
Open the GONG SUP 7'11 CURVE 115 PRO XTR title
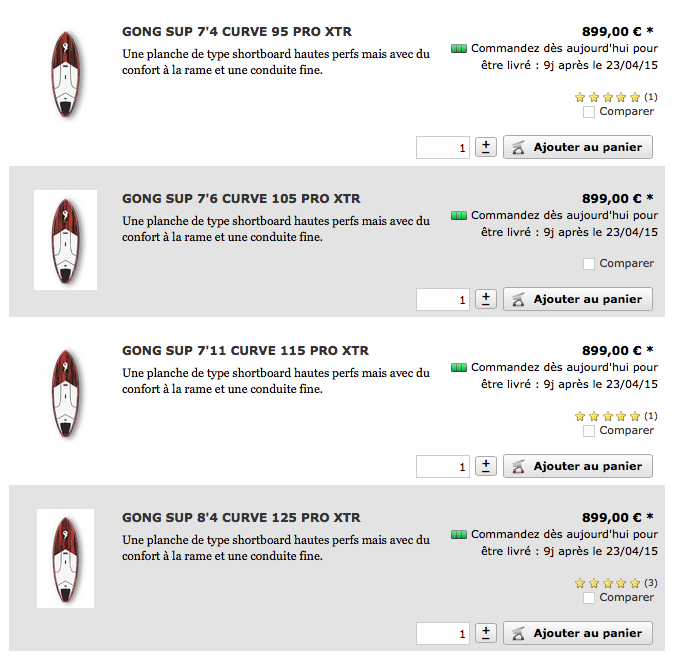pyautogui.click(x=245, y=350)
